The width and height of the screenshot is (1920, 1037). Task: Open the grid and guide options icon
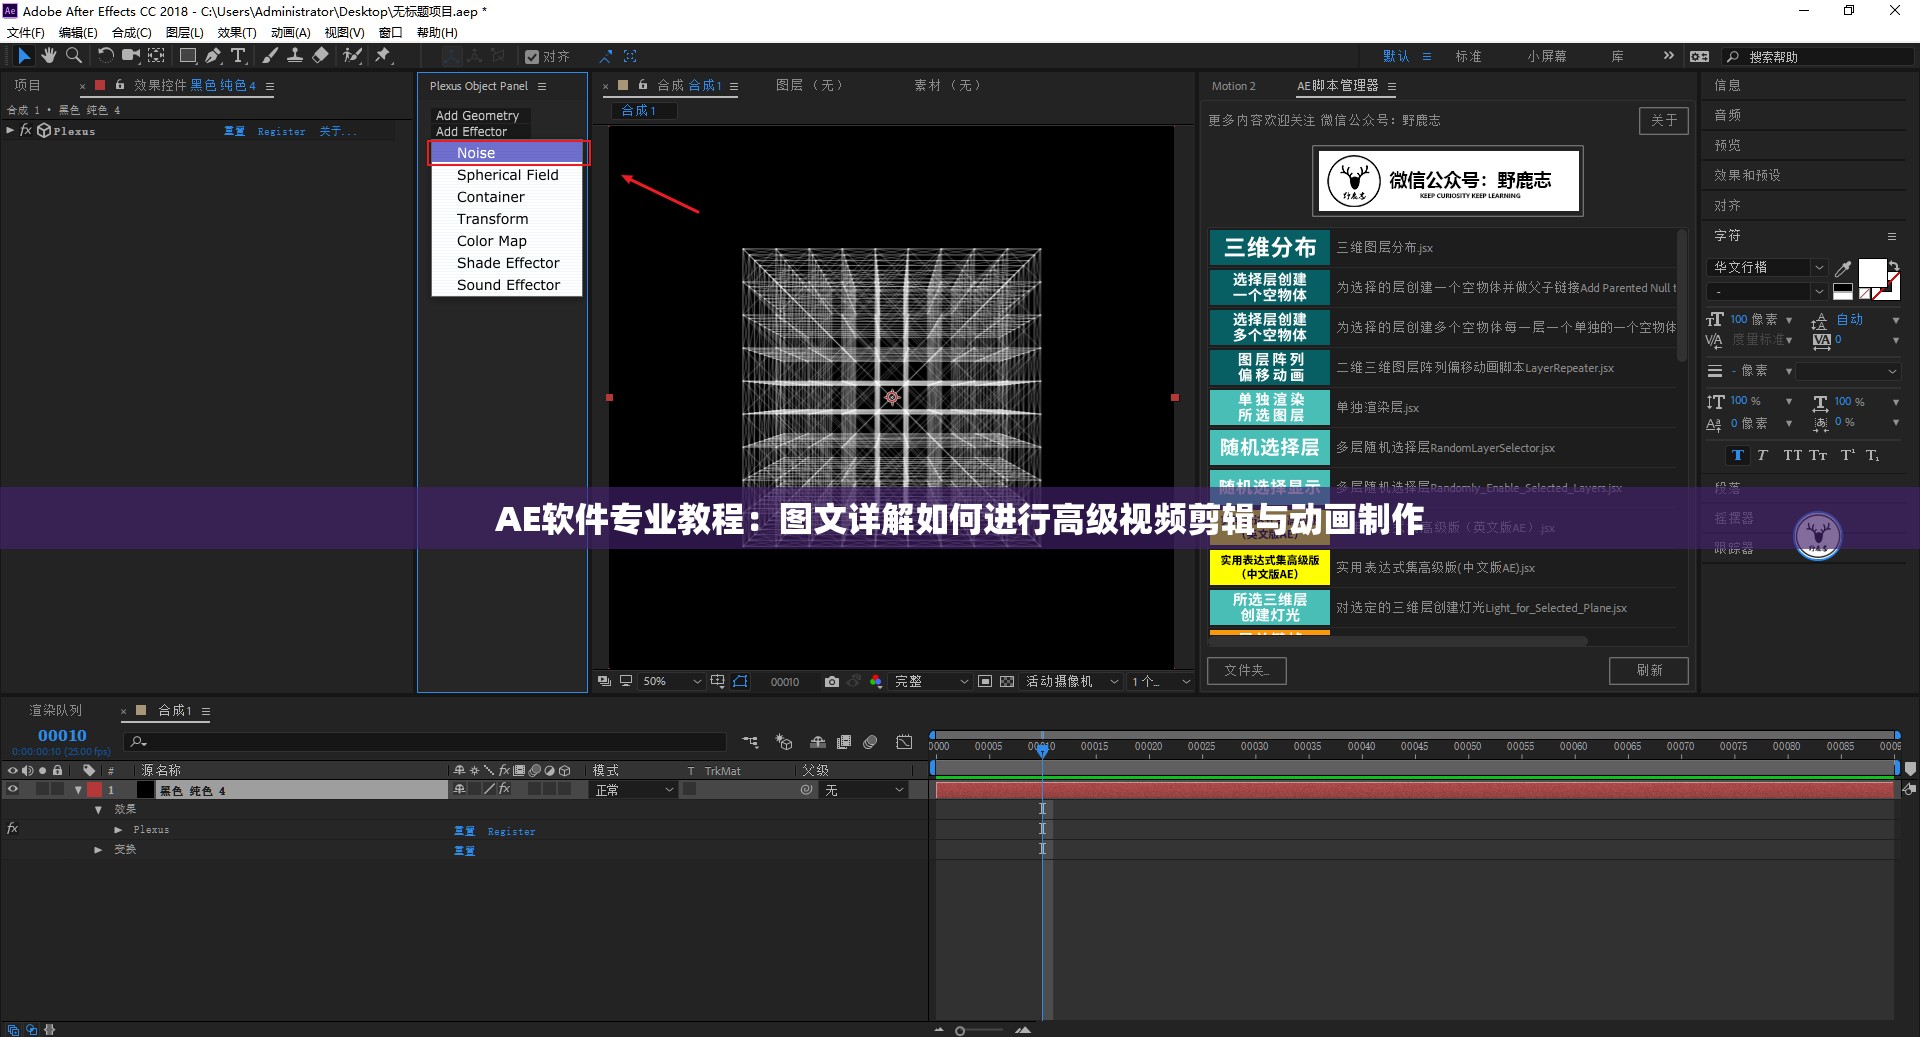click(x=718, y=681)
